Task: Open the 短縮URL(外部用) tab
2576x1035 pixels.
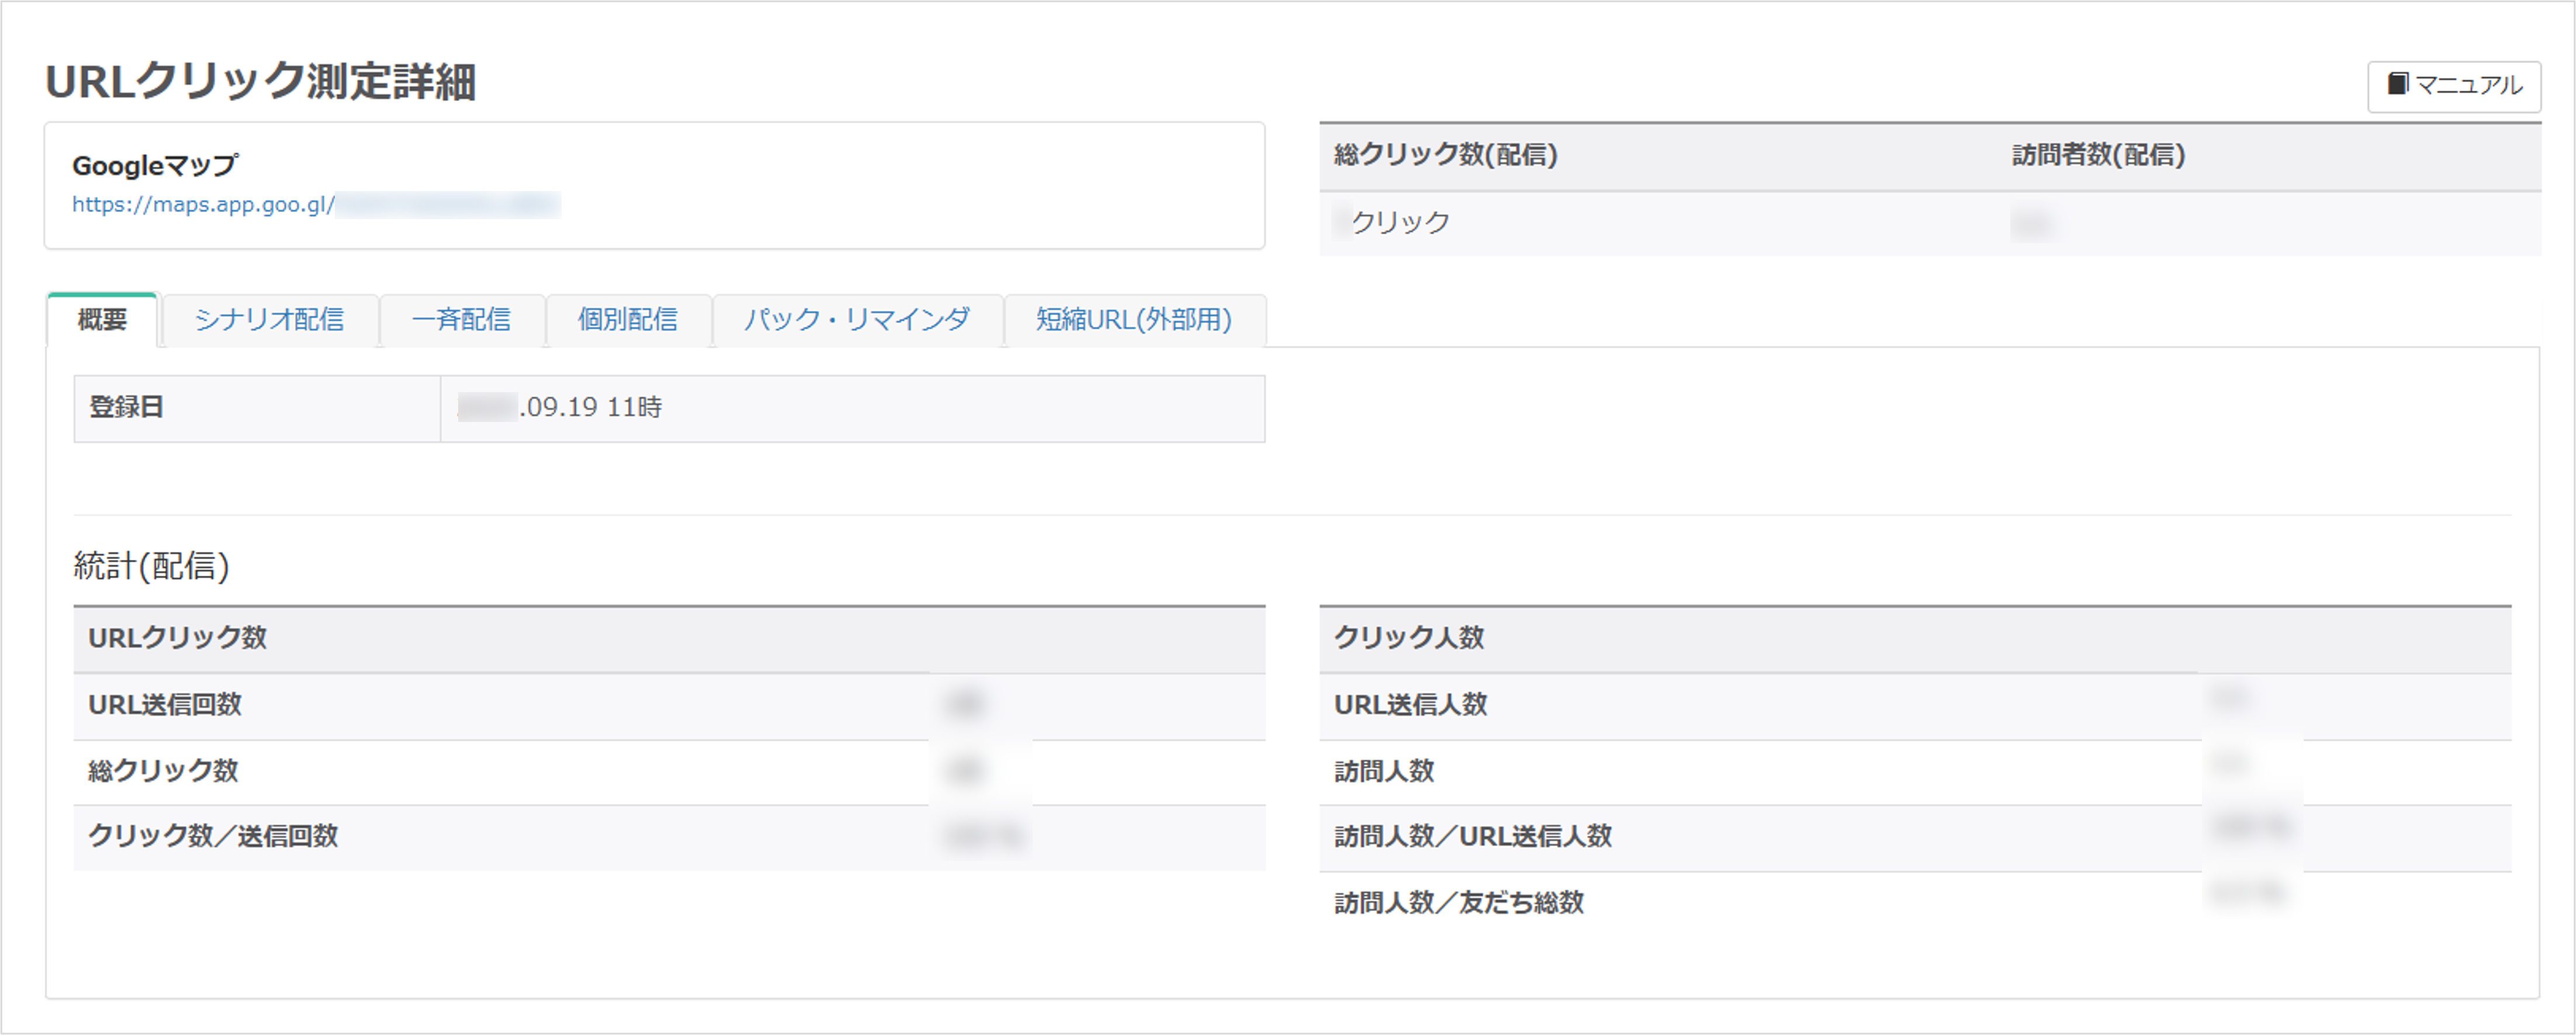Action: tap(1133, 320)
